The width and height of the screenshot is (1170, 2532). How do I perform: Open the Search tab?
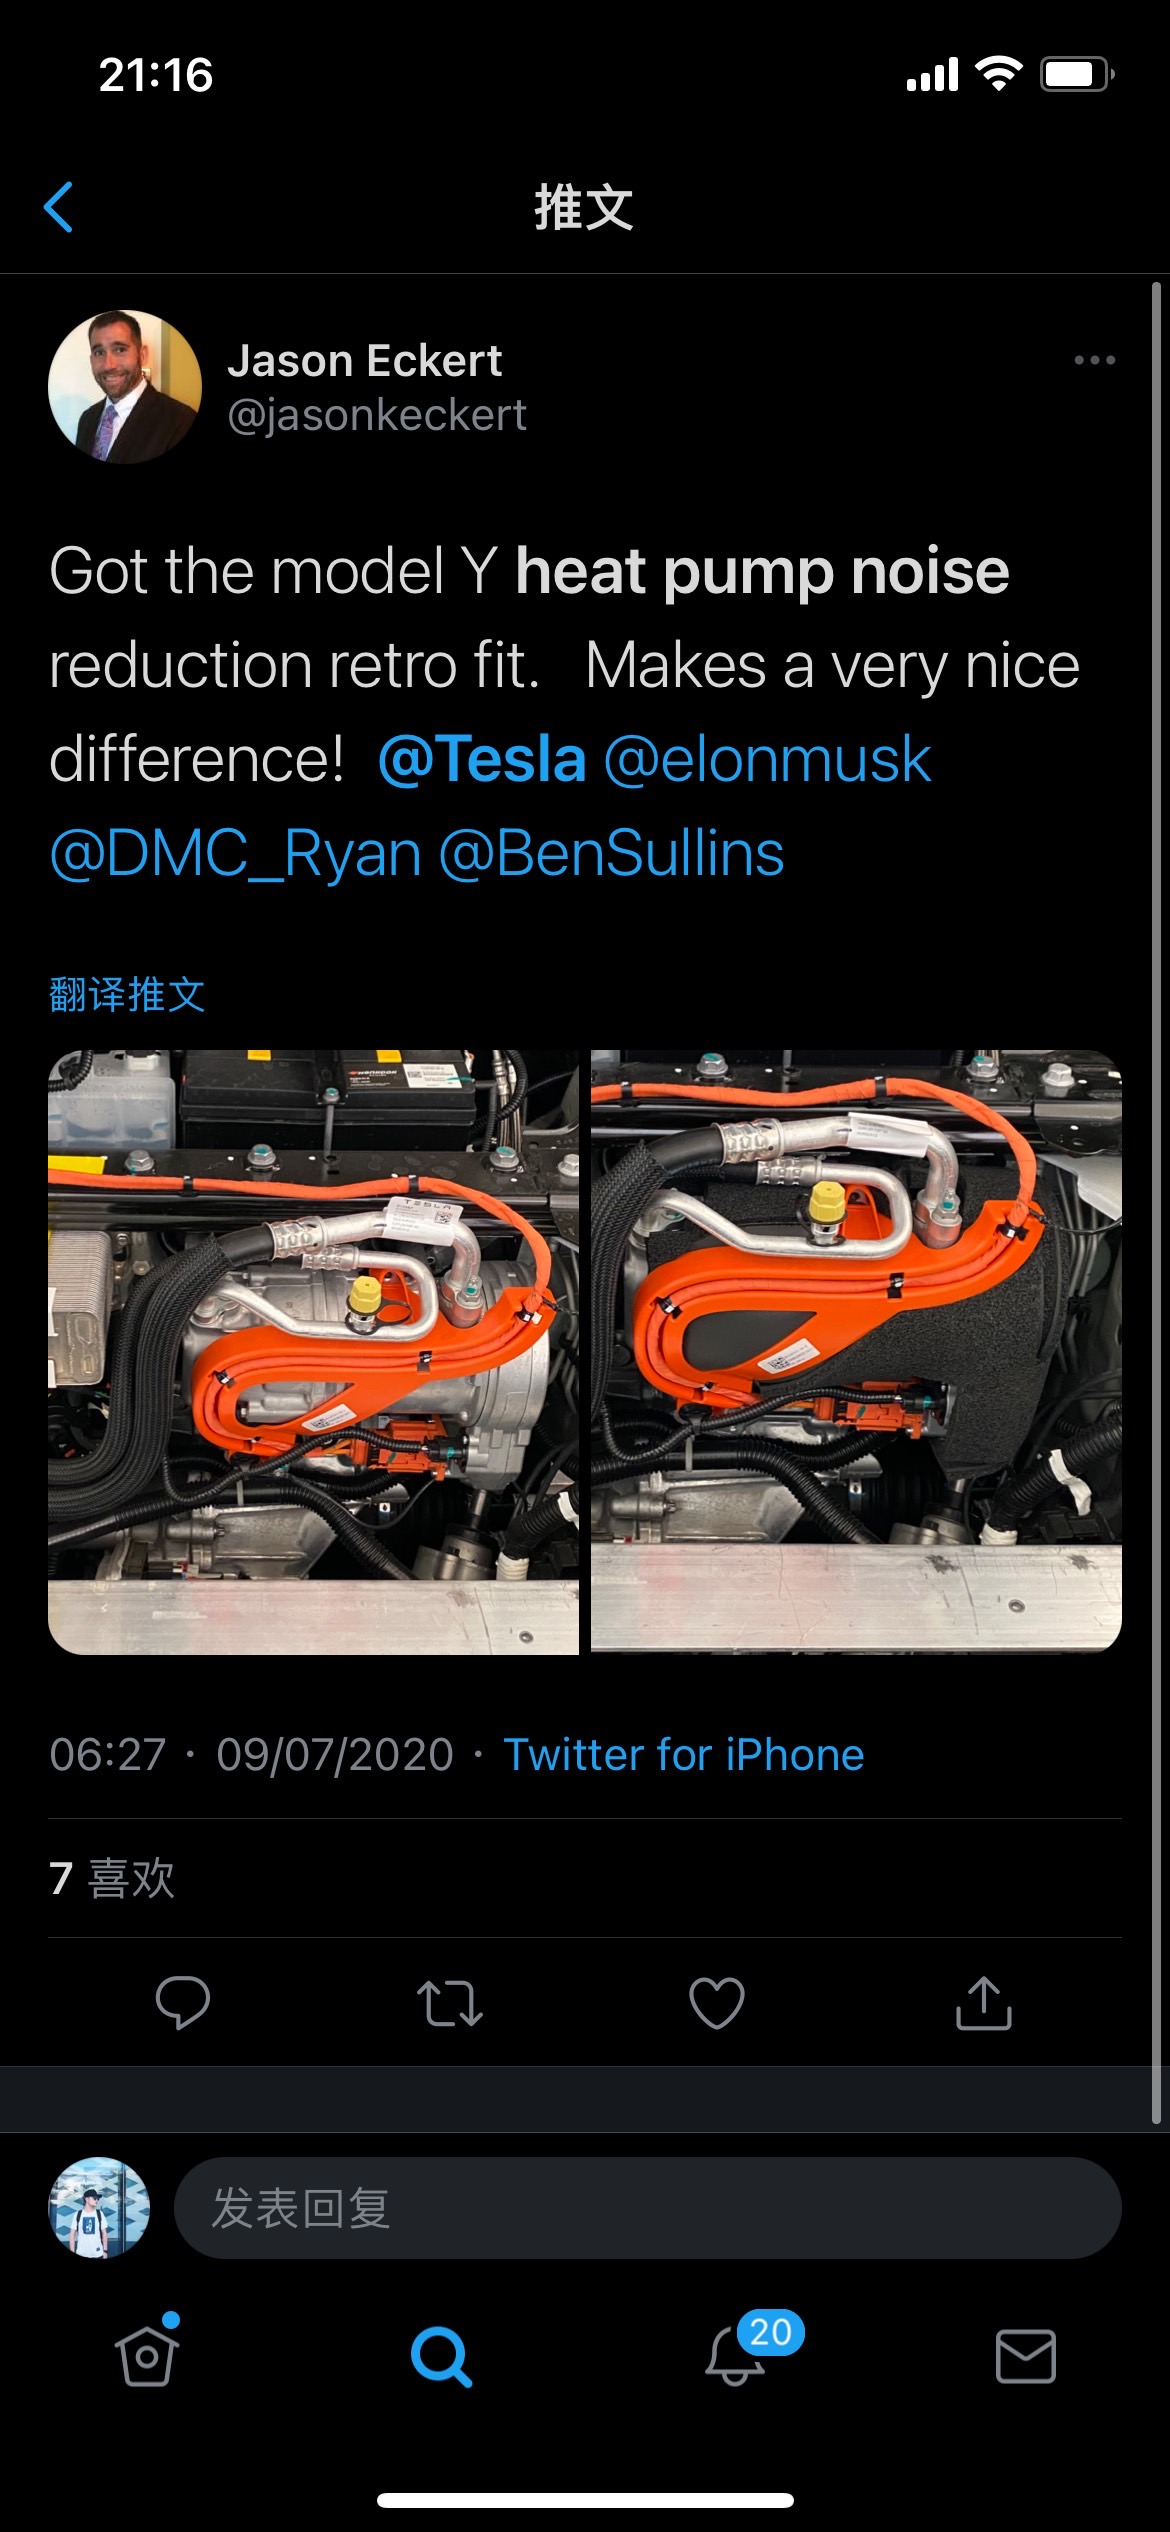tap(441, 2356)
